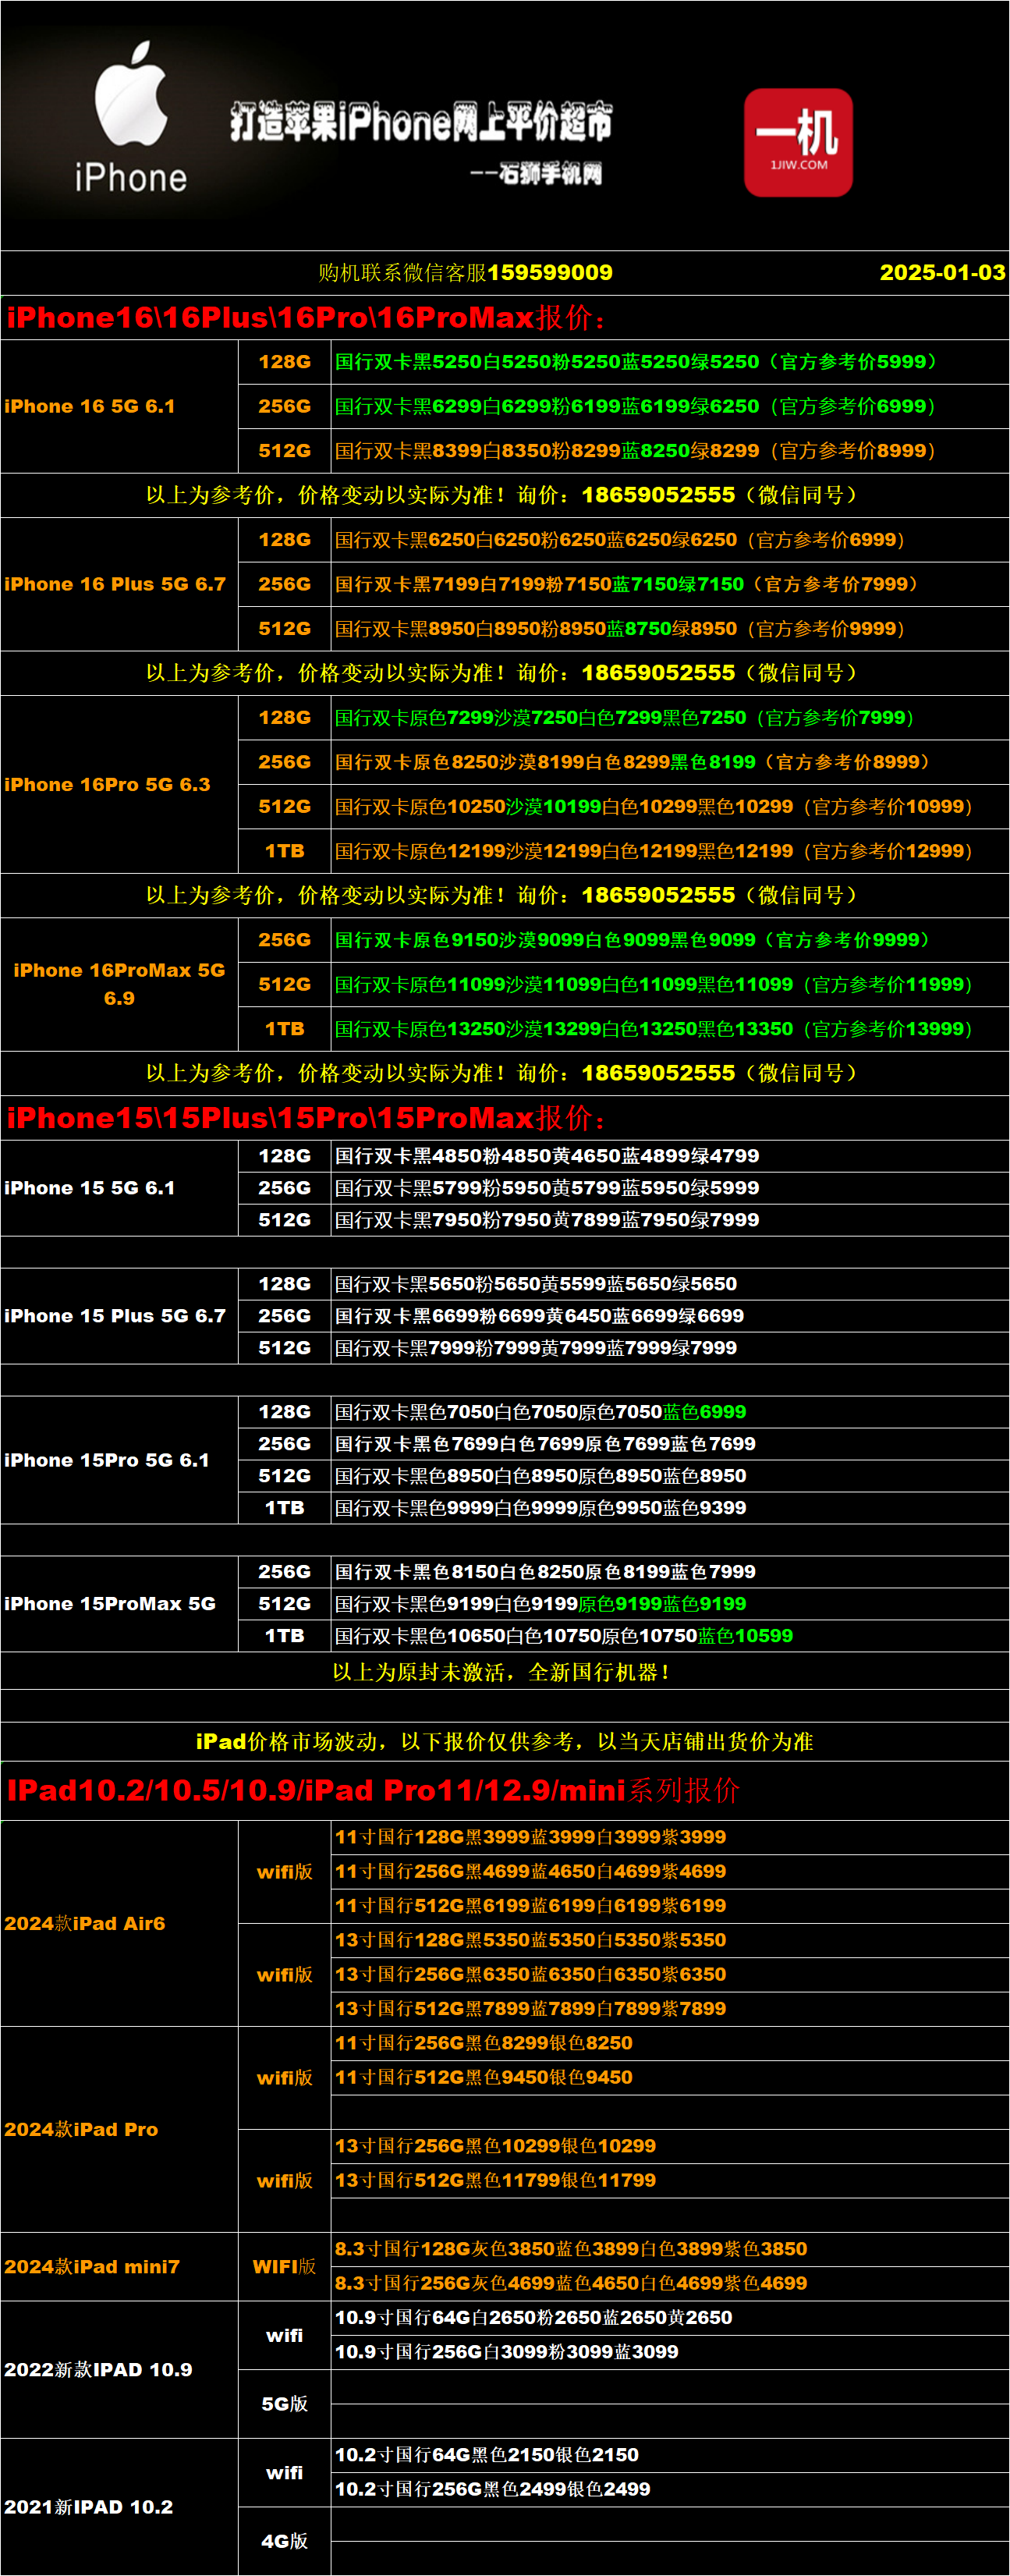Select row 13寸国行128G黑5350
Image resolution: width=1010 pixels, height=2576 pixels.
(x=669, y=1940)
